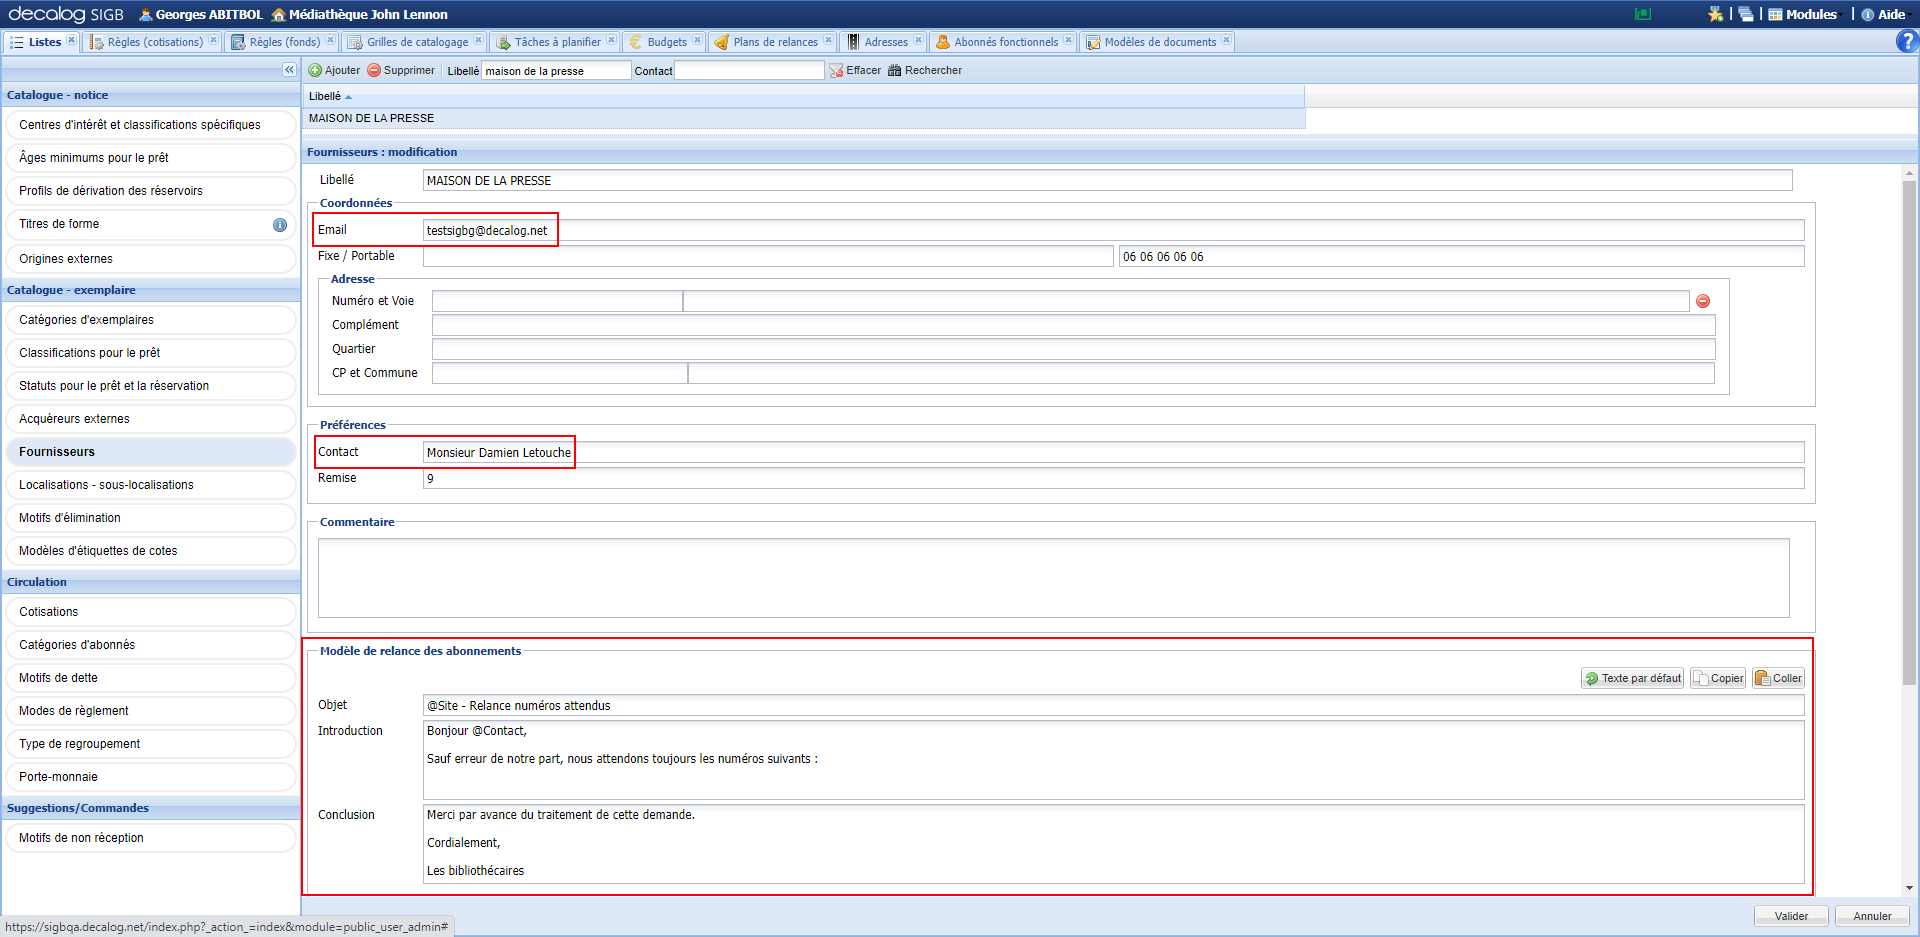Click the favorites star icon in the top bar
This screenshot has height=937, width=1920.
pyautogui.click(x=1716, y=14)
